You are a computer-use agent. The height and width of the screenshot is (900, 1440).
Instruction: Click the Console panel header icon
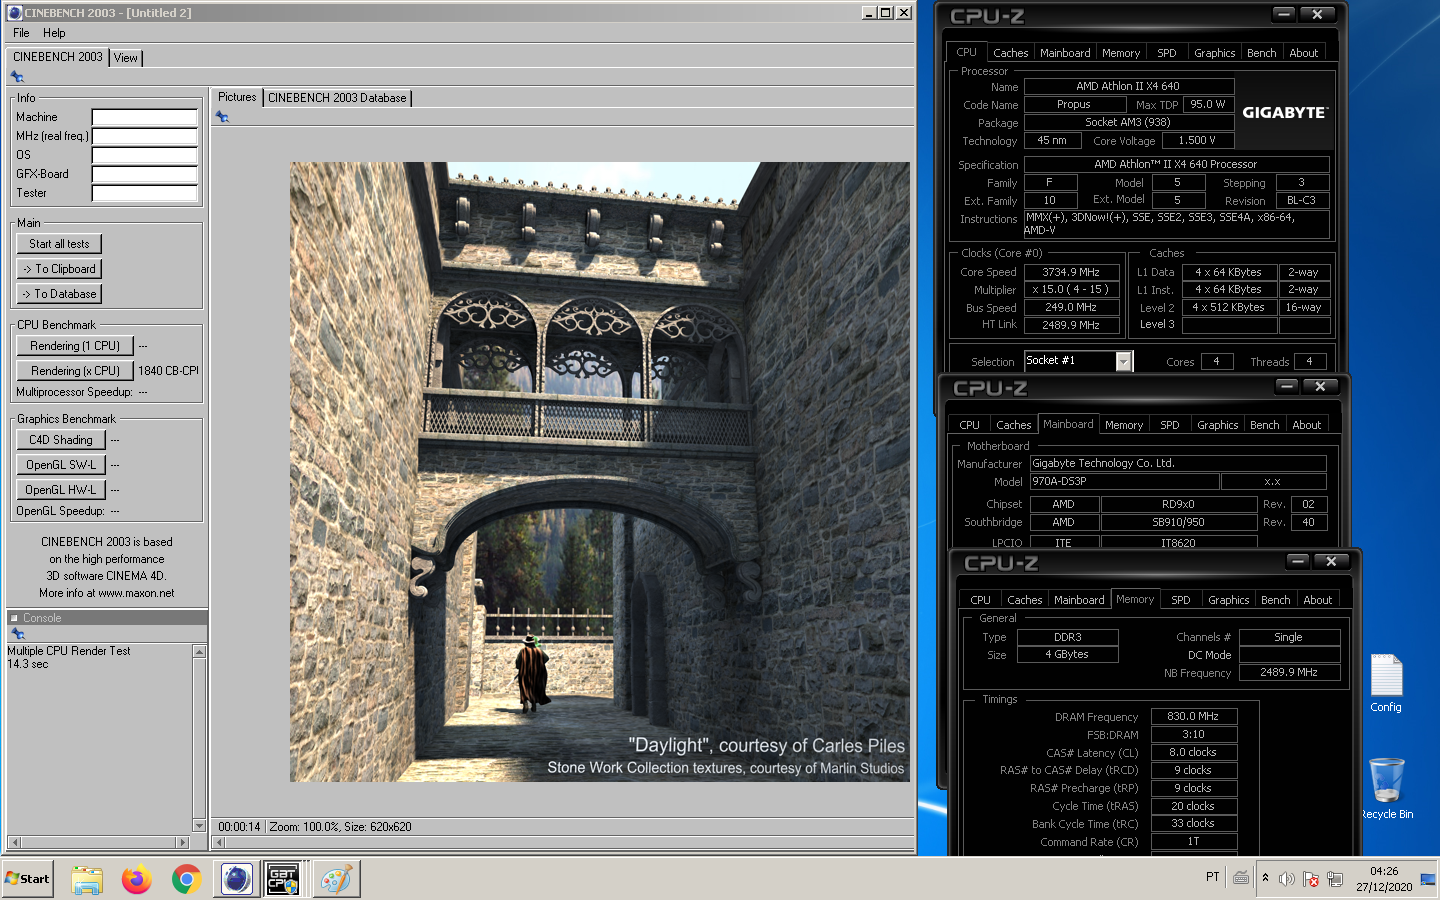(14, 618)
